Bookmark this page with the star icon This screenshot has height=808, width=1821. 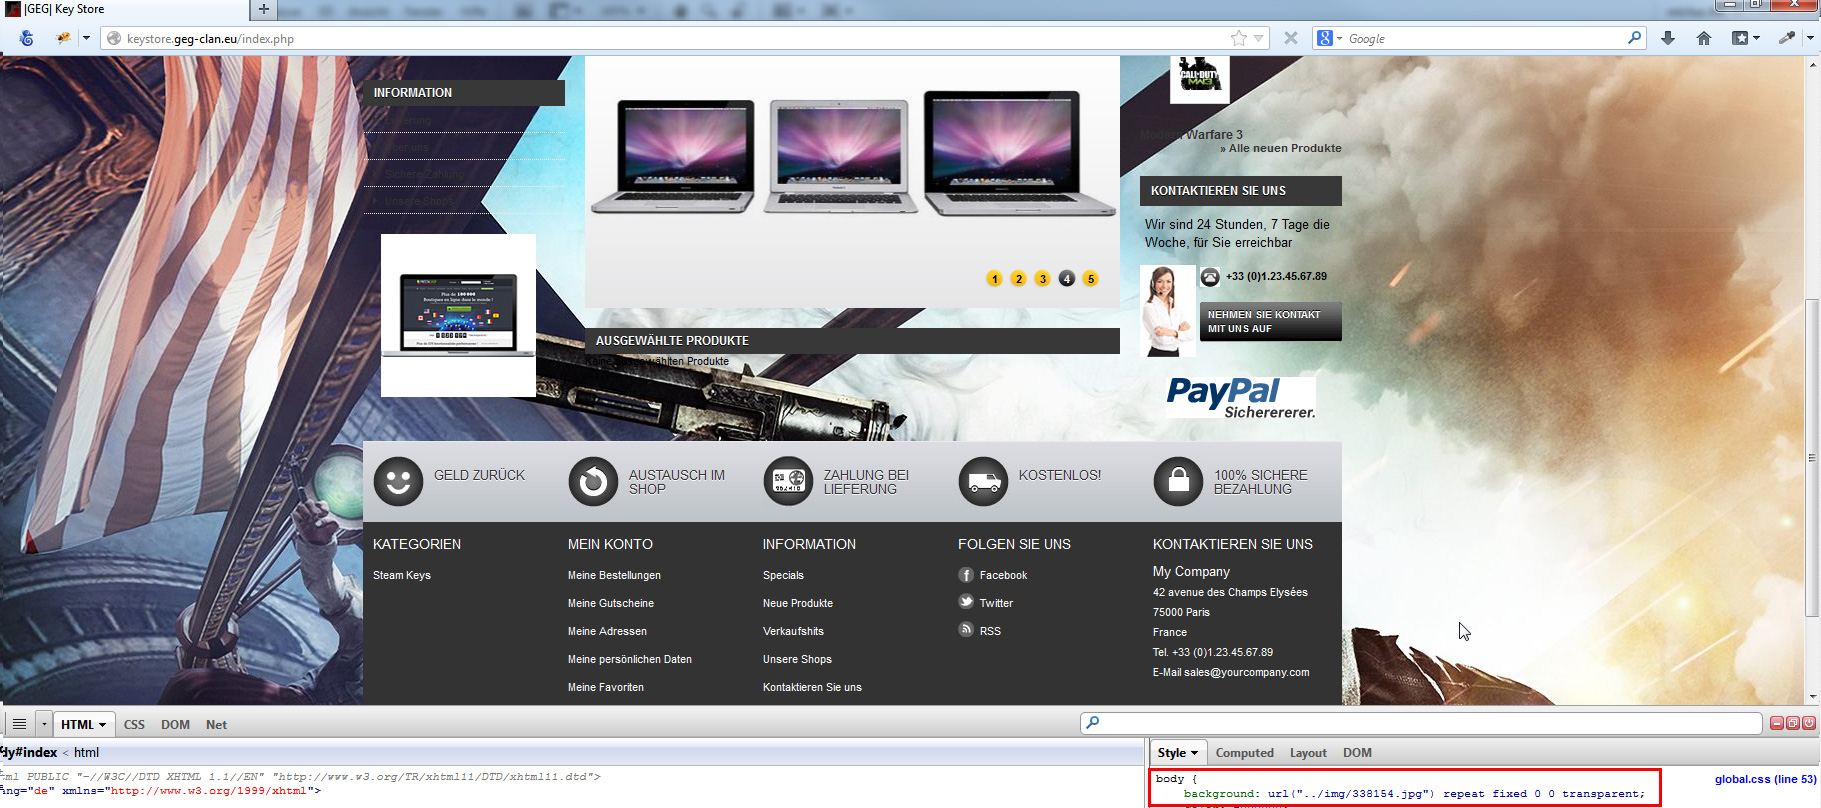(x=1239, y=38)
